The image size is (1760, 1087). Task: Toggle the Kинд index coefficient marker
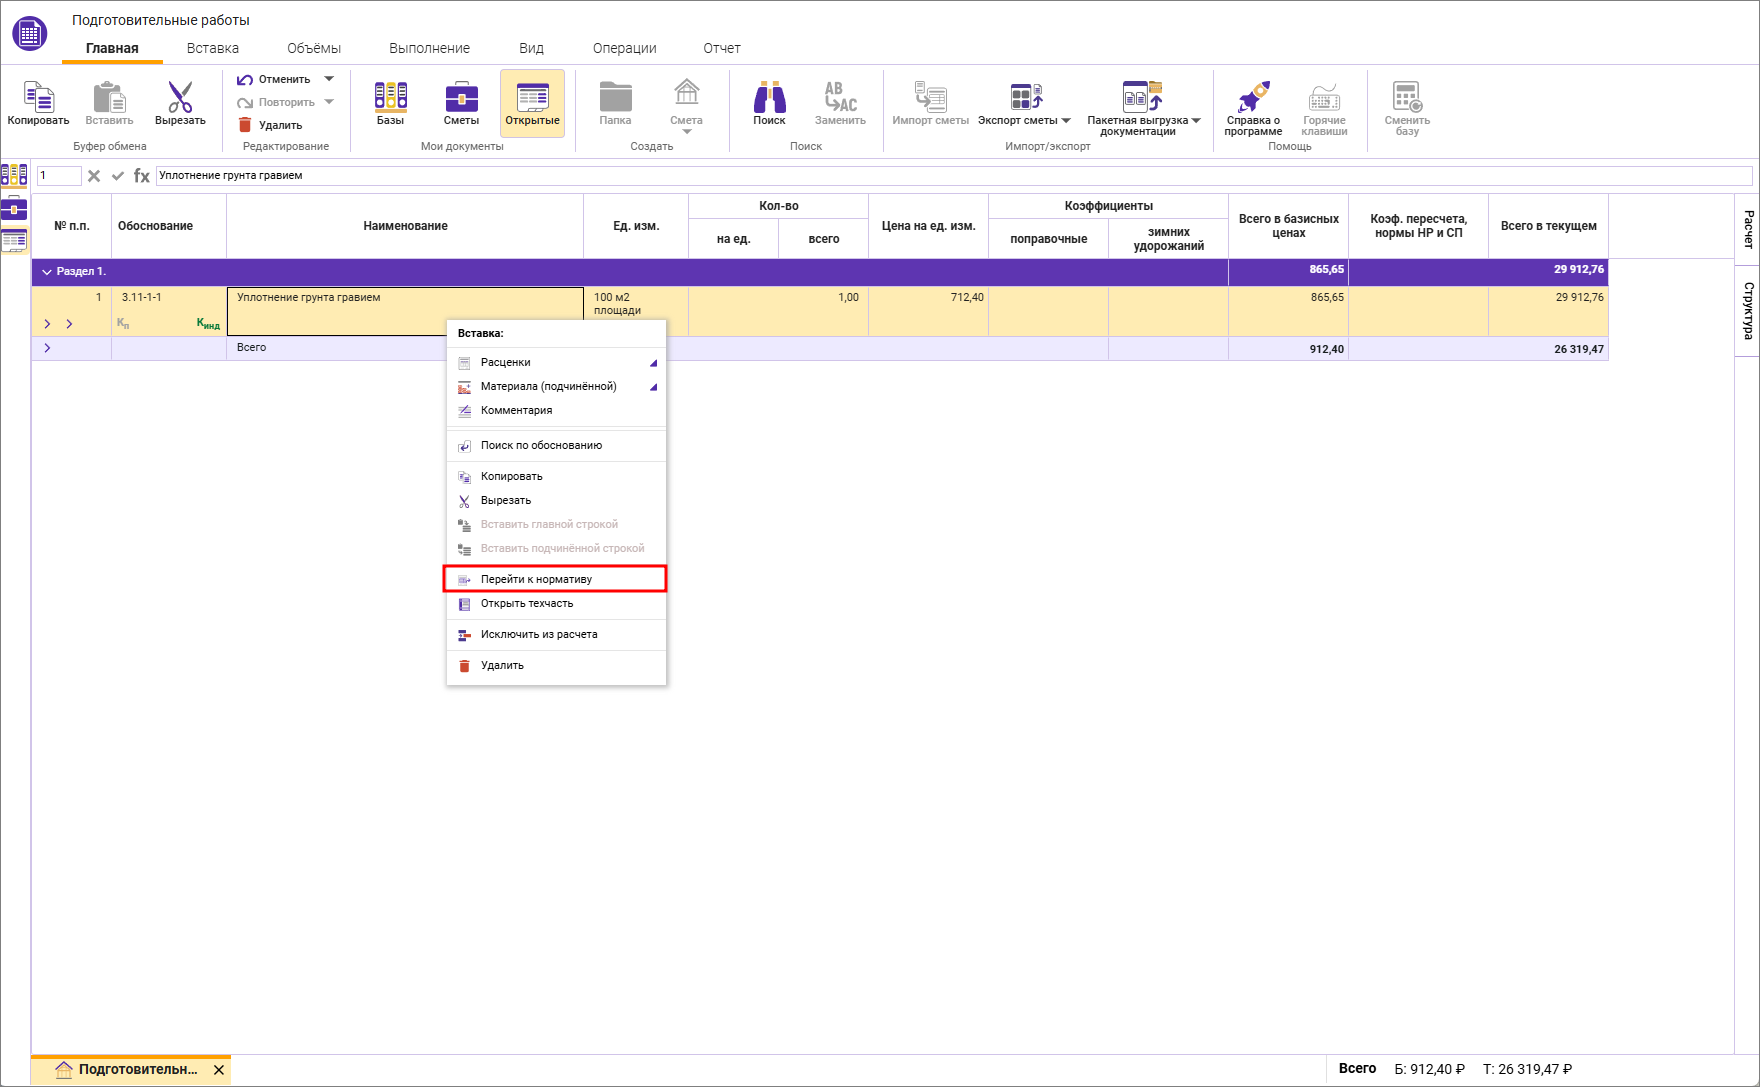(208, 323)
